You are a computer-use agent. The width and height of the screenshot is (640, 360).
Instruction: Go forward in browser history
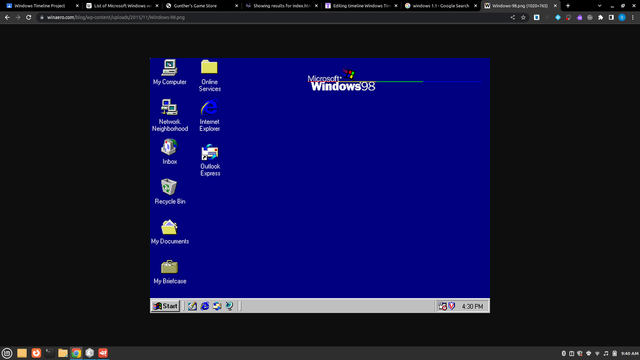coord(18,18)
